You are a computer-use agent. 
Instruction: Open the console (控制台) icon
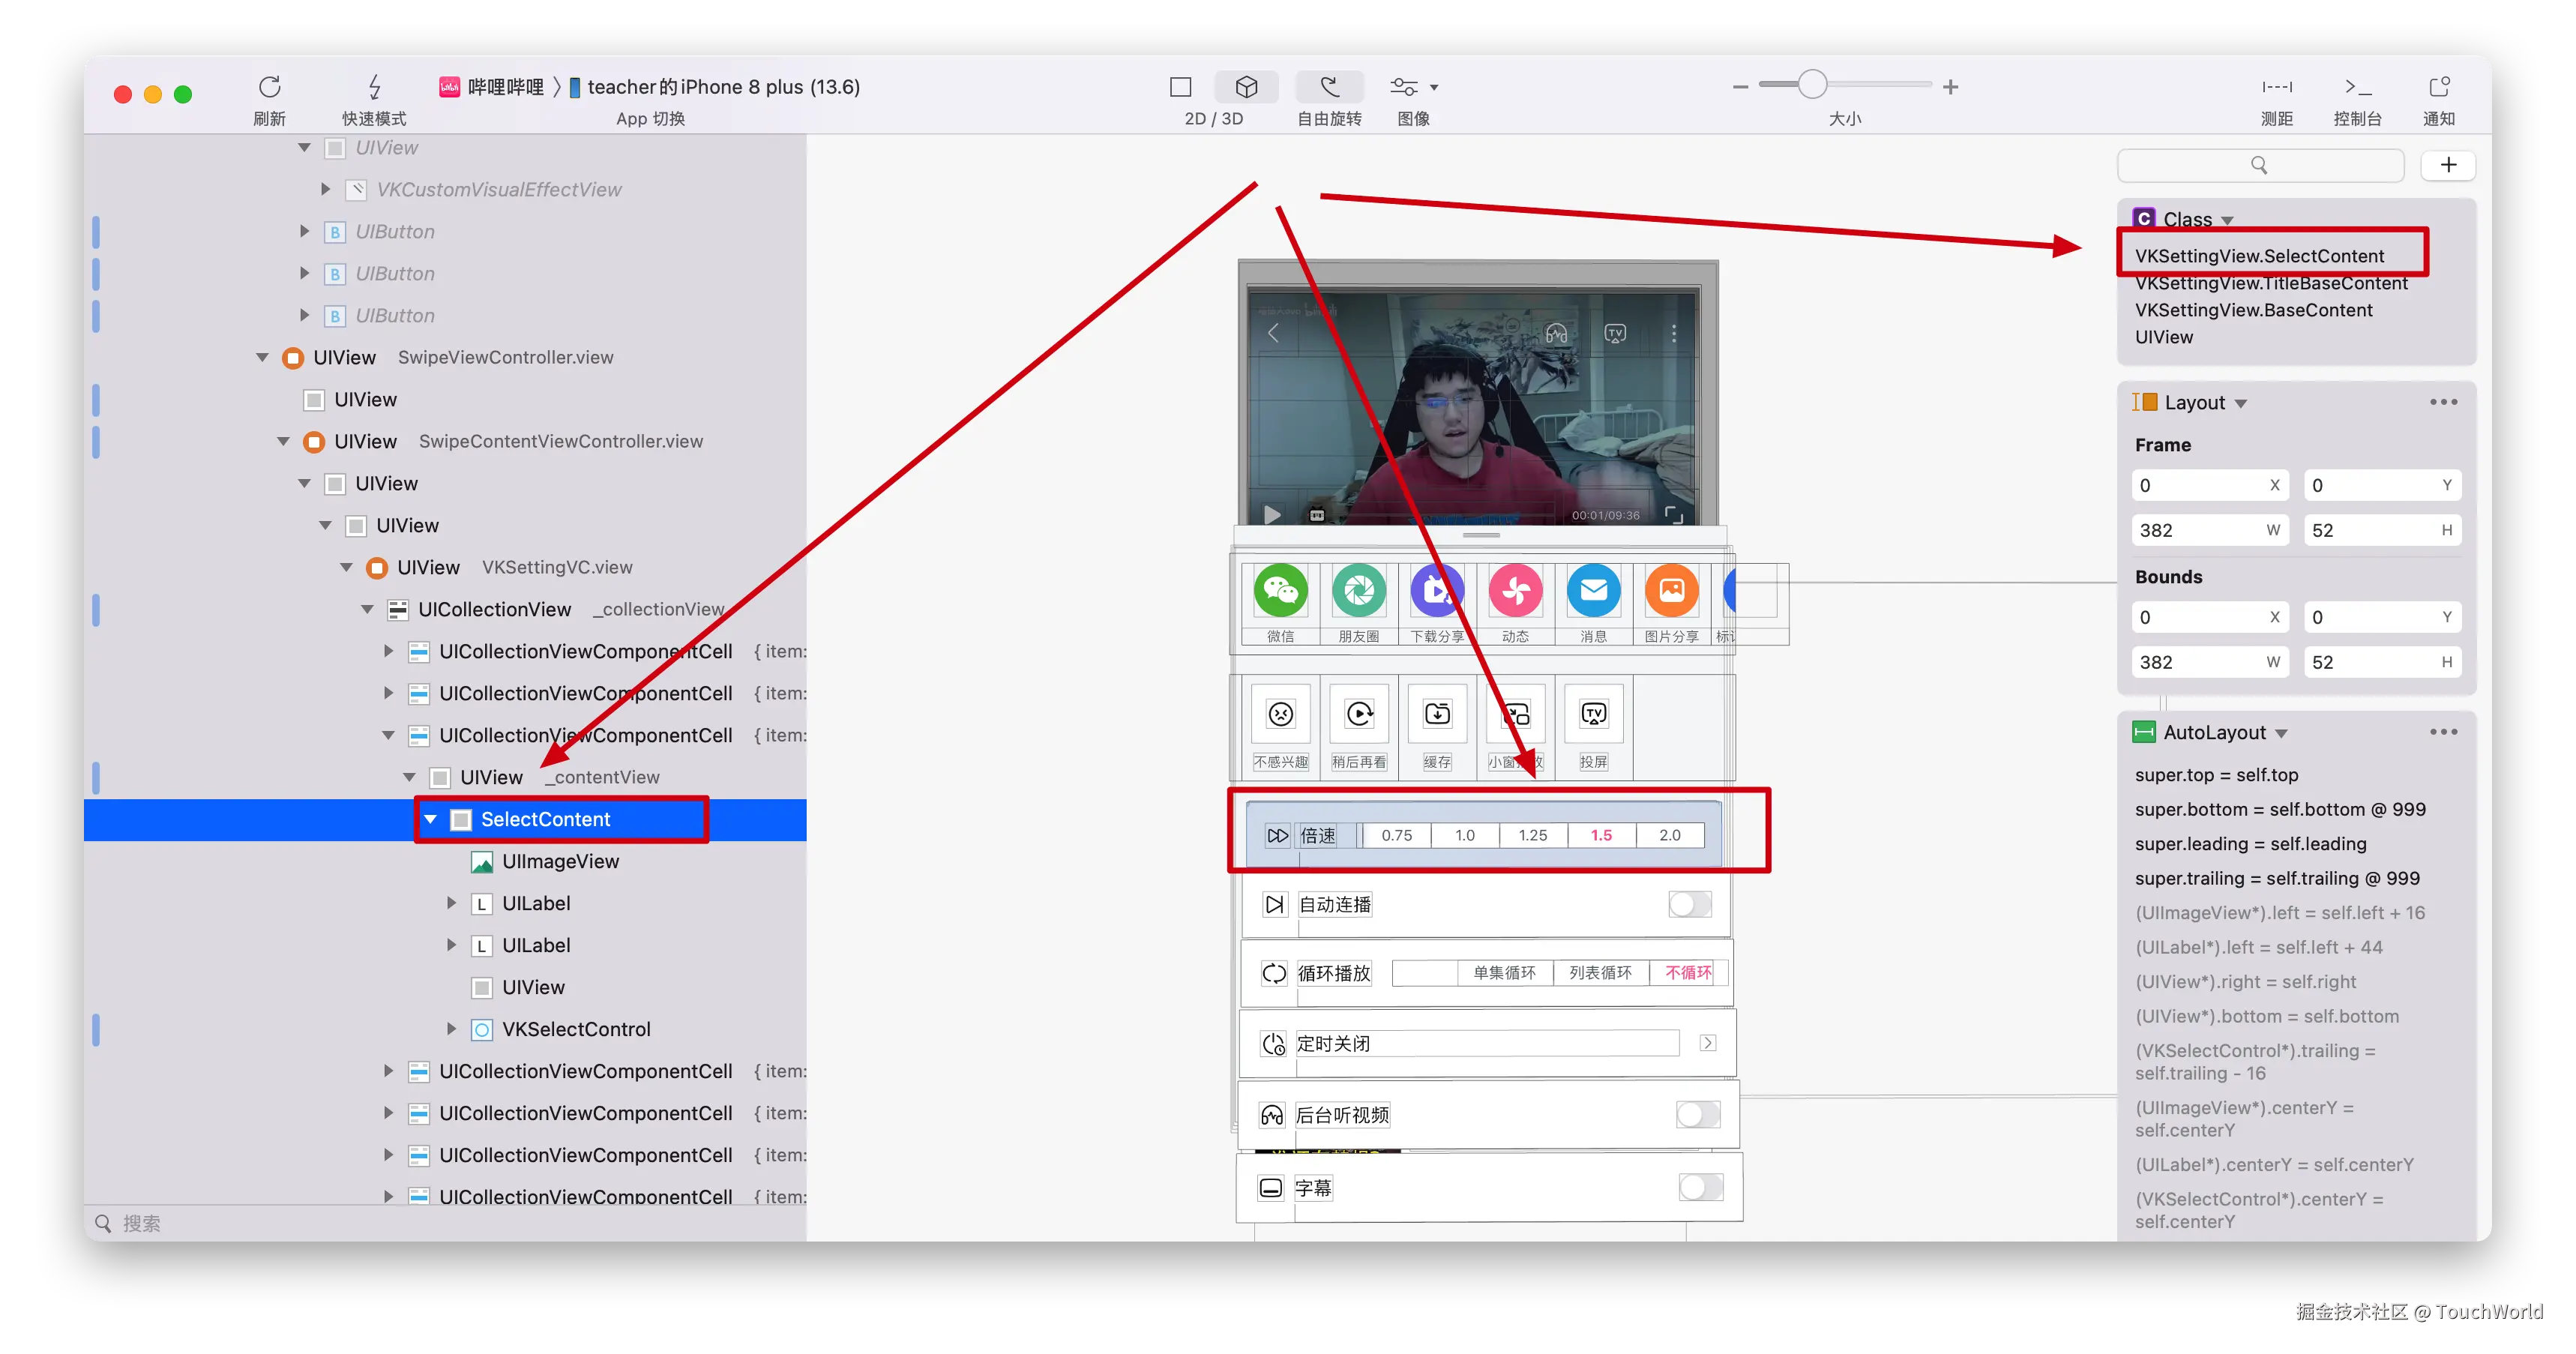2357,87
